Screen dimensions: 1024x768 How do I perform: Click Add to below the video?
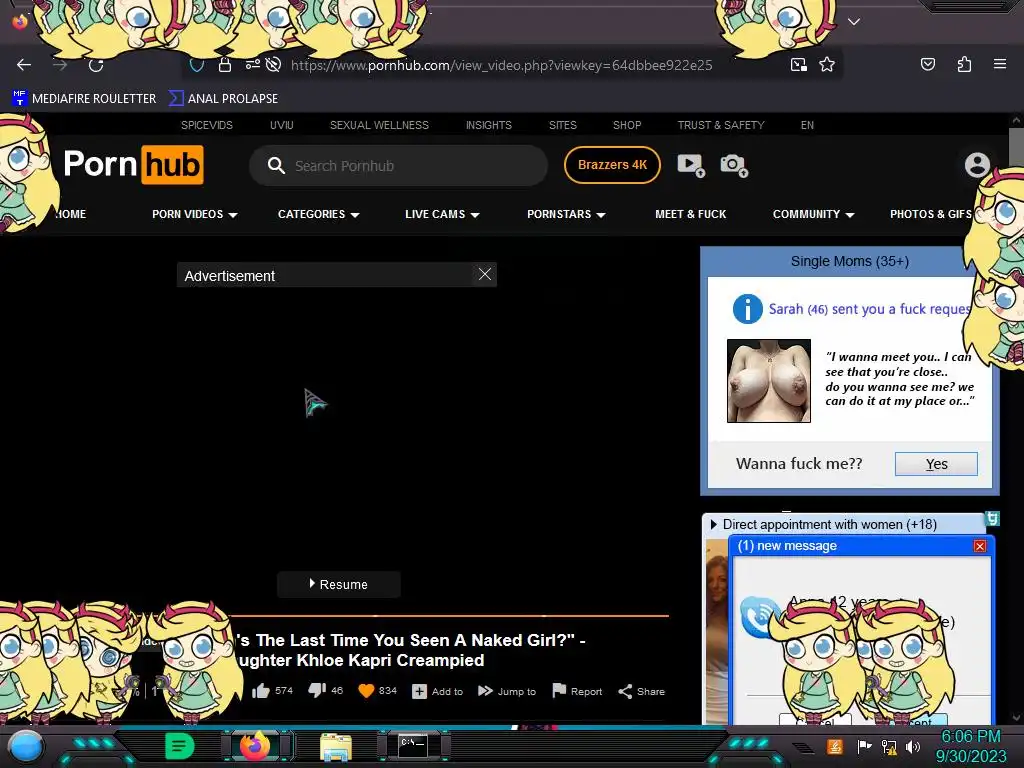pos(438,691)
